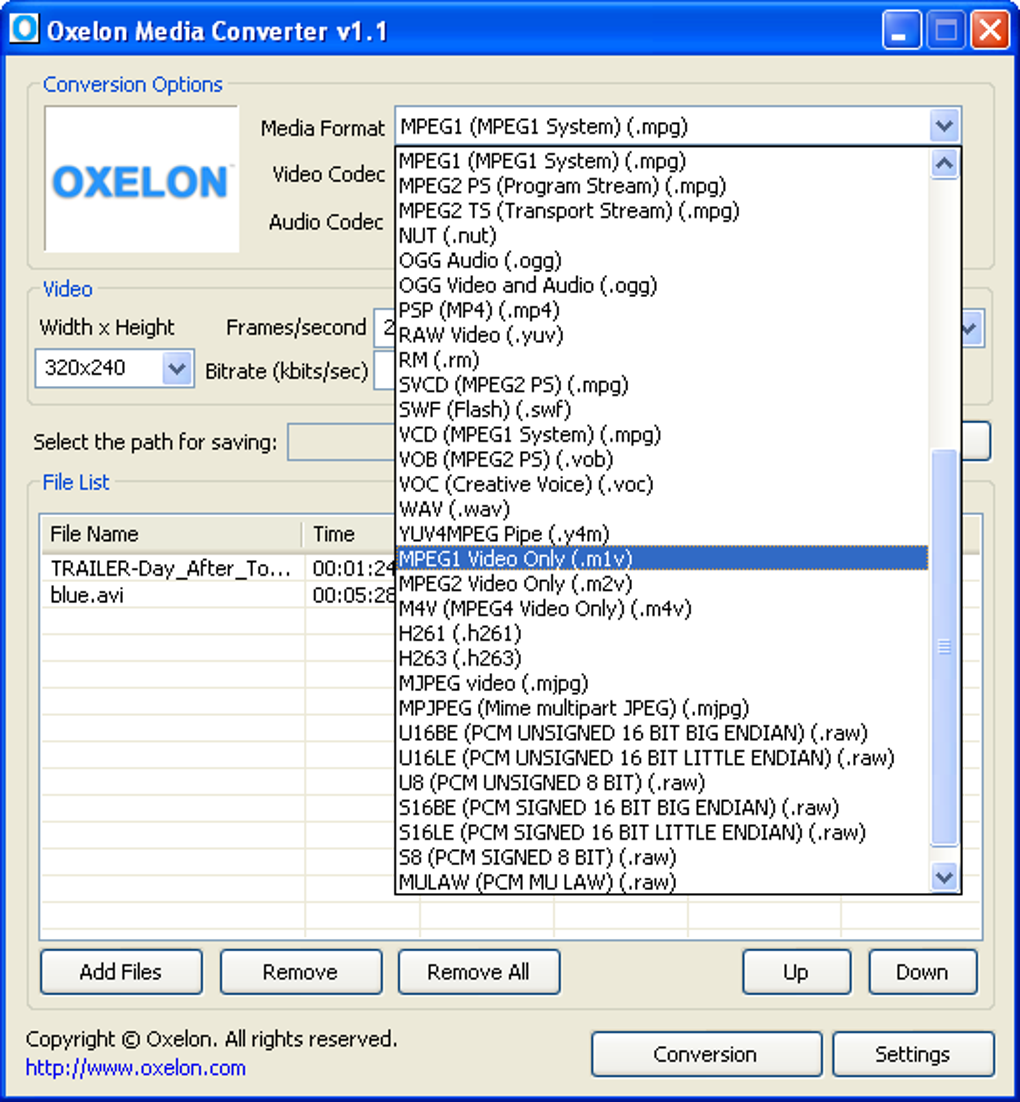Select MPEG2 PS (Program Stream) option
This screenshot has height=1102, width=1020.
tap(662, 186)
